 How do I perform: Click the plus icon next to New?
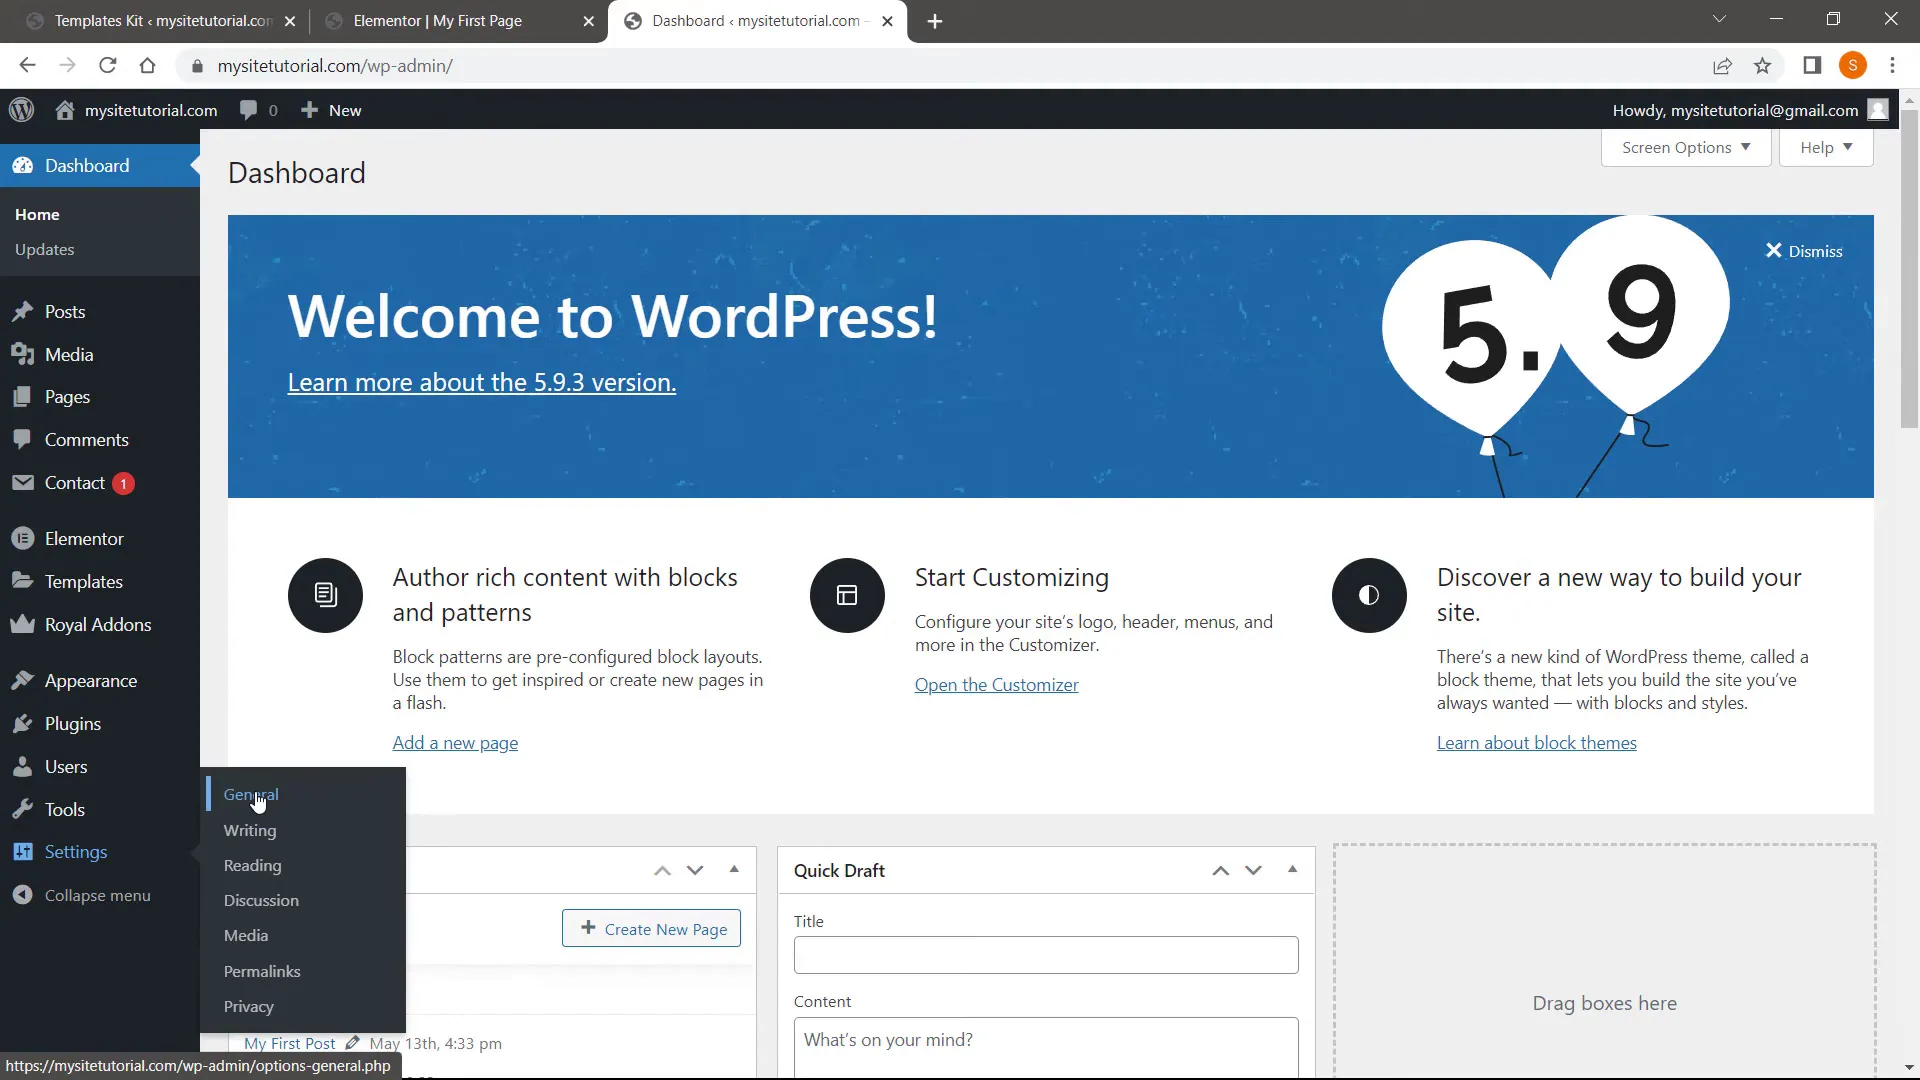point(310,110)
